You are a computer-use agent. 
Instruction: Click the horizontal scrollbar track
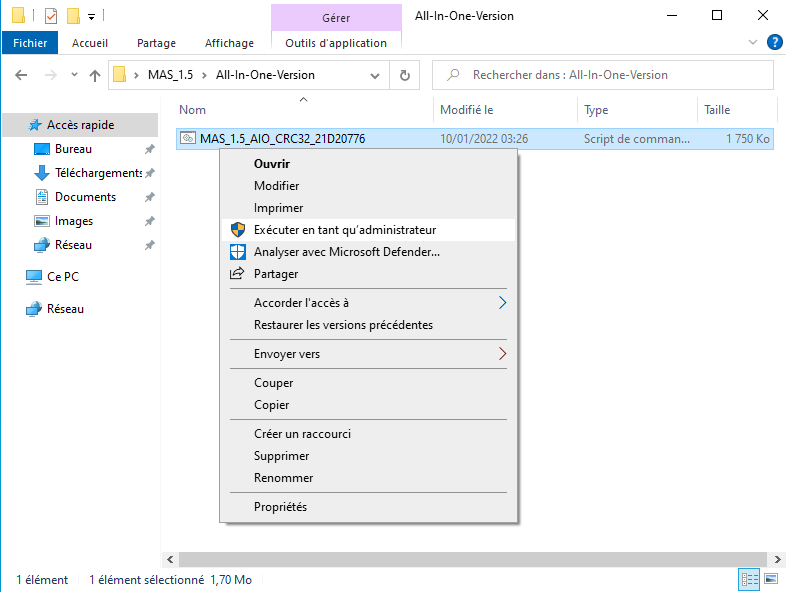pos(473,559)
